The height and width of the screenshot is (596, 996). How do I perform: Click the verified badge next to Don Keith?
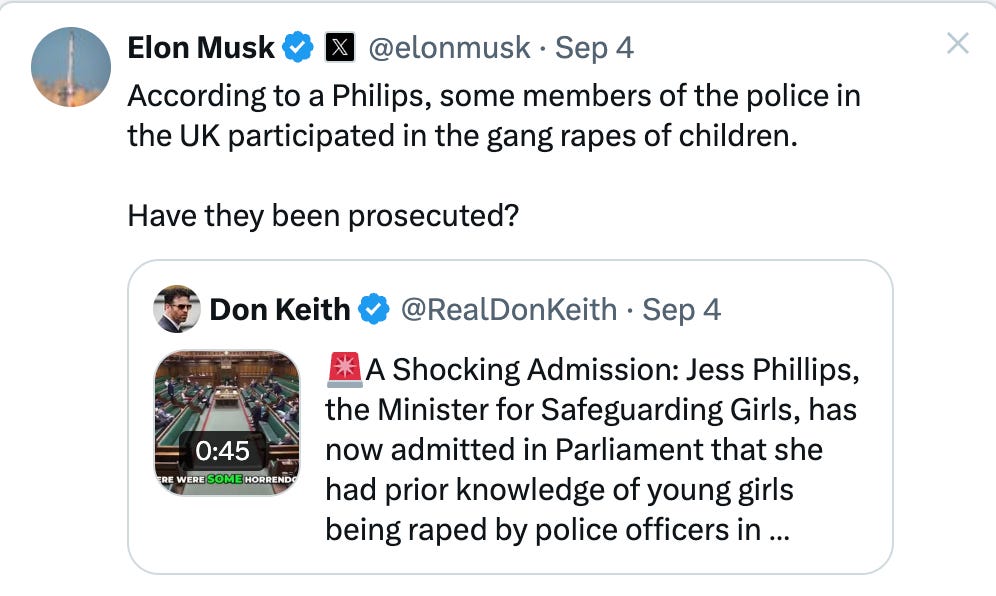click(x=374, y=309)
